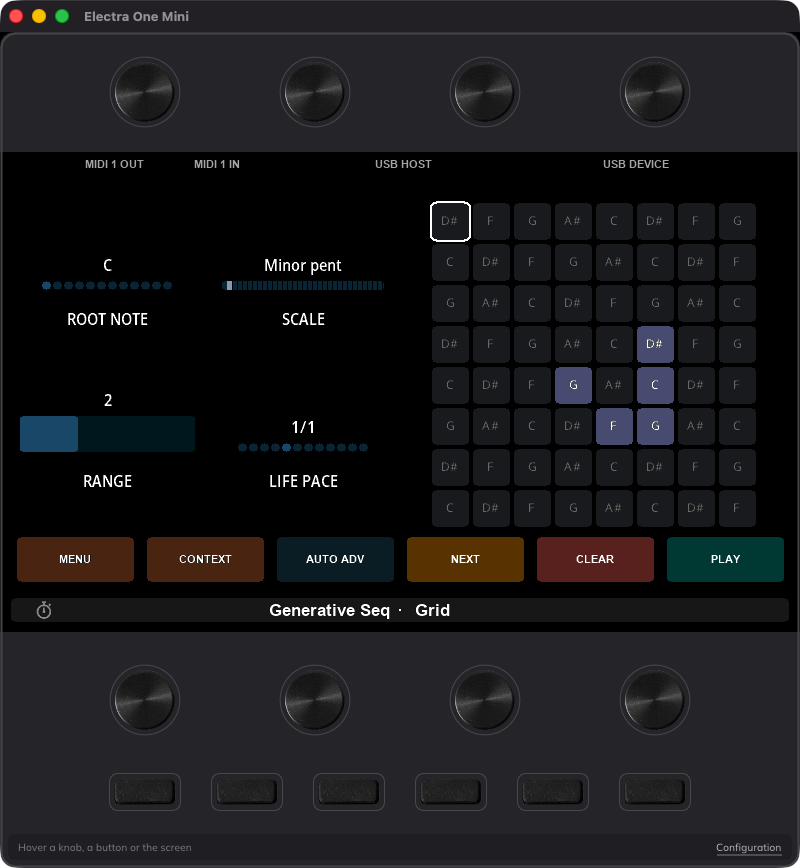Viewport: 800px width, 868px height.
Task: Click the first knob in the bottom row
Action: (x=144, y=700)
